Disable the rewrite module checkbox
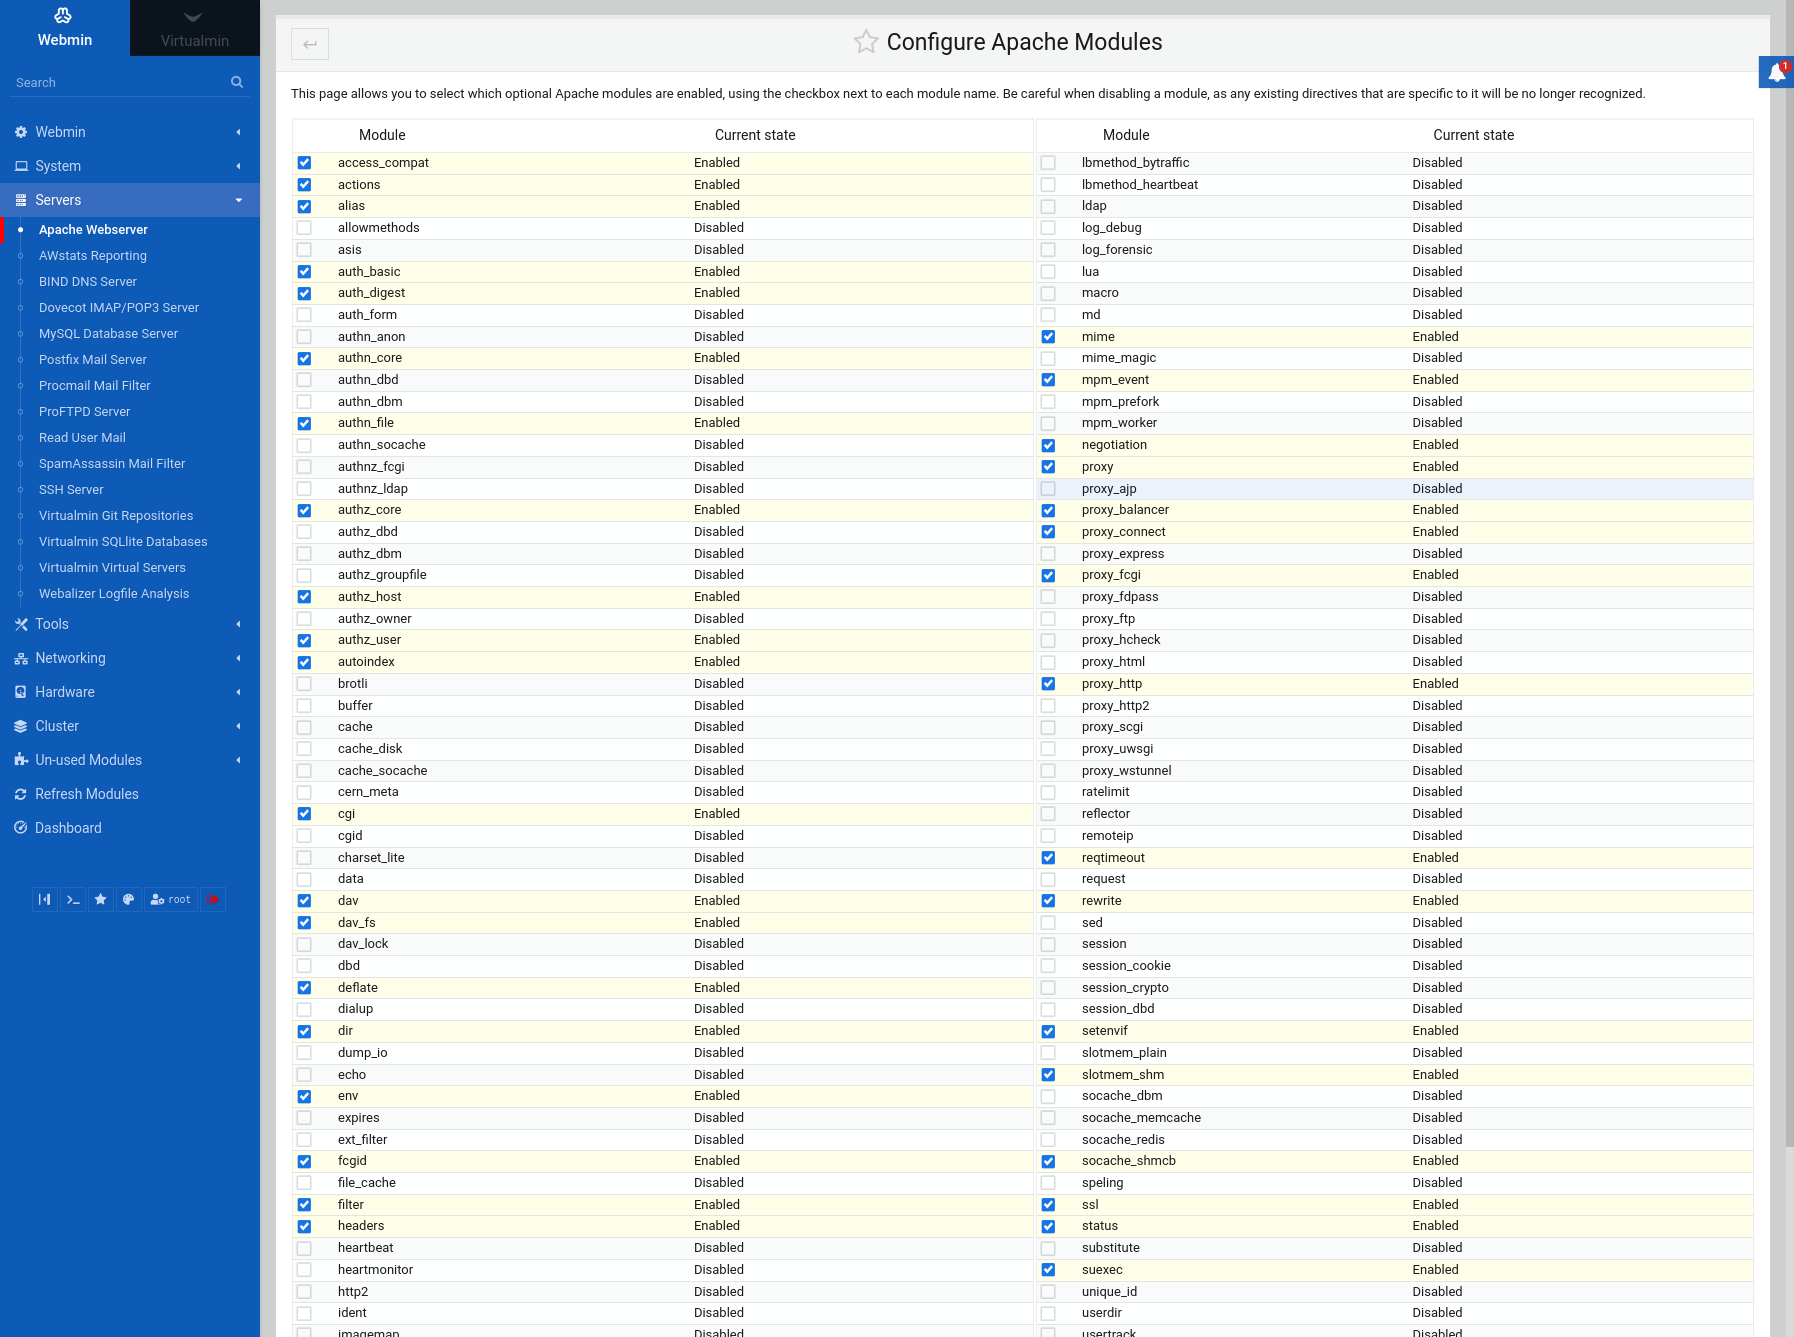 click(1048, 901)
